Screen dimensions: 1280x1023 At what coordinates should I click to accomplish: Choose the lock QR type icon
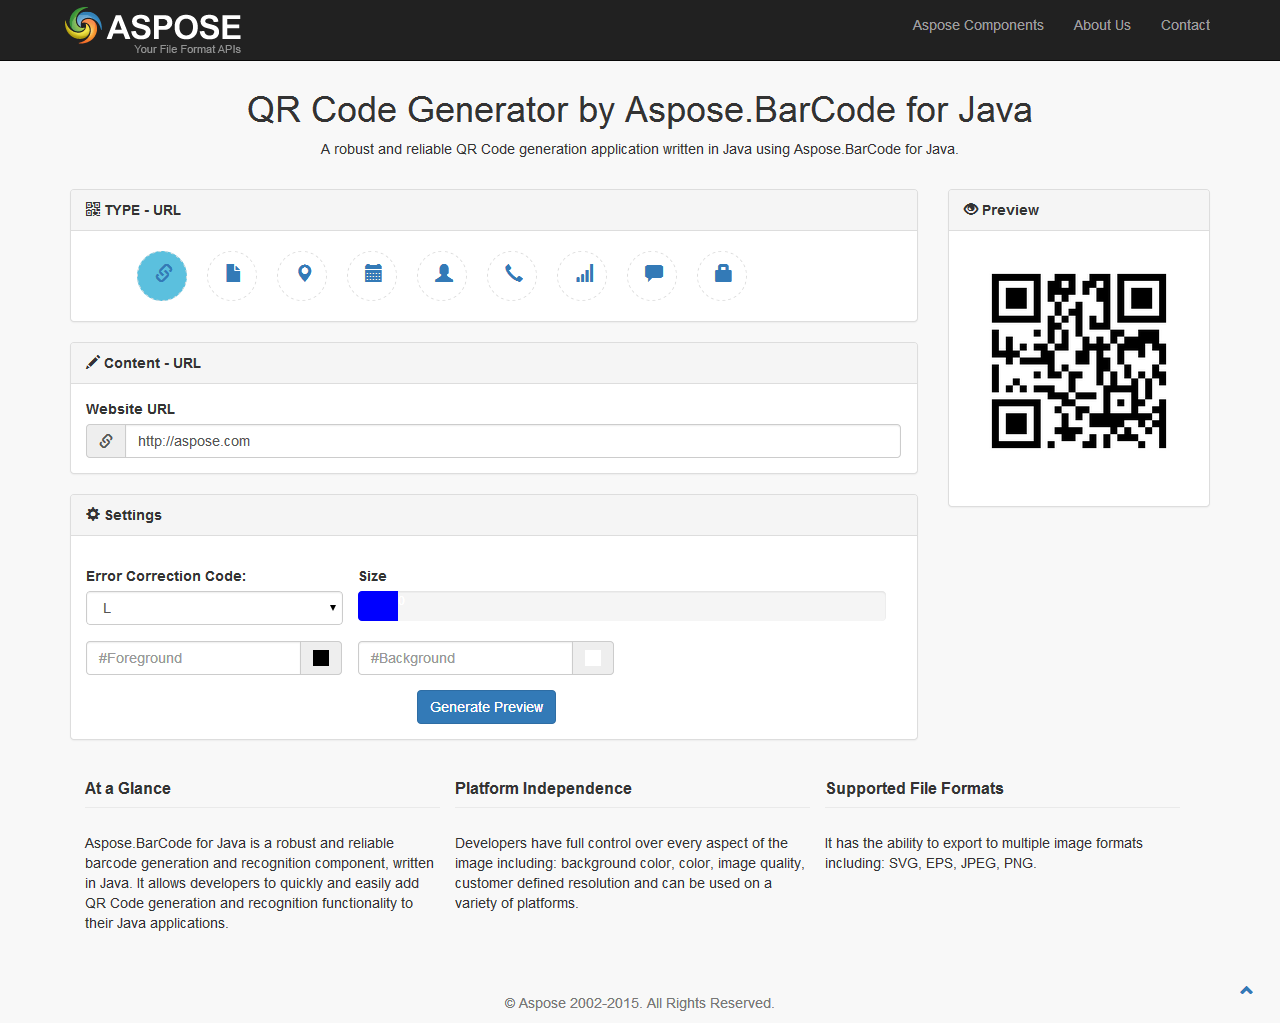tap(722, 276)
